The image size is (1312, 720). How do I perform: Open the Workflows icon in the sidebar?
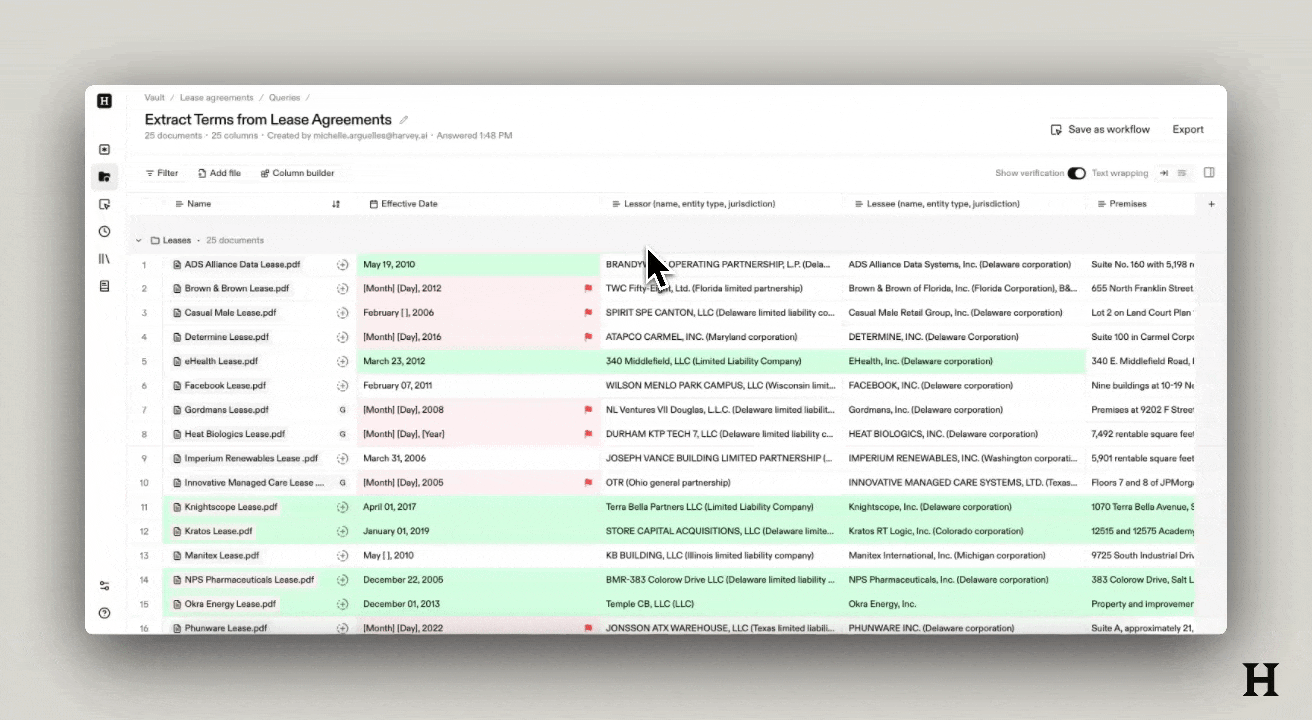pyautogui.click(x=104, y=204)
